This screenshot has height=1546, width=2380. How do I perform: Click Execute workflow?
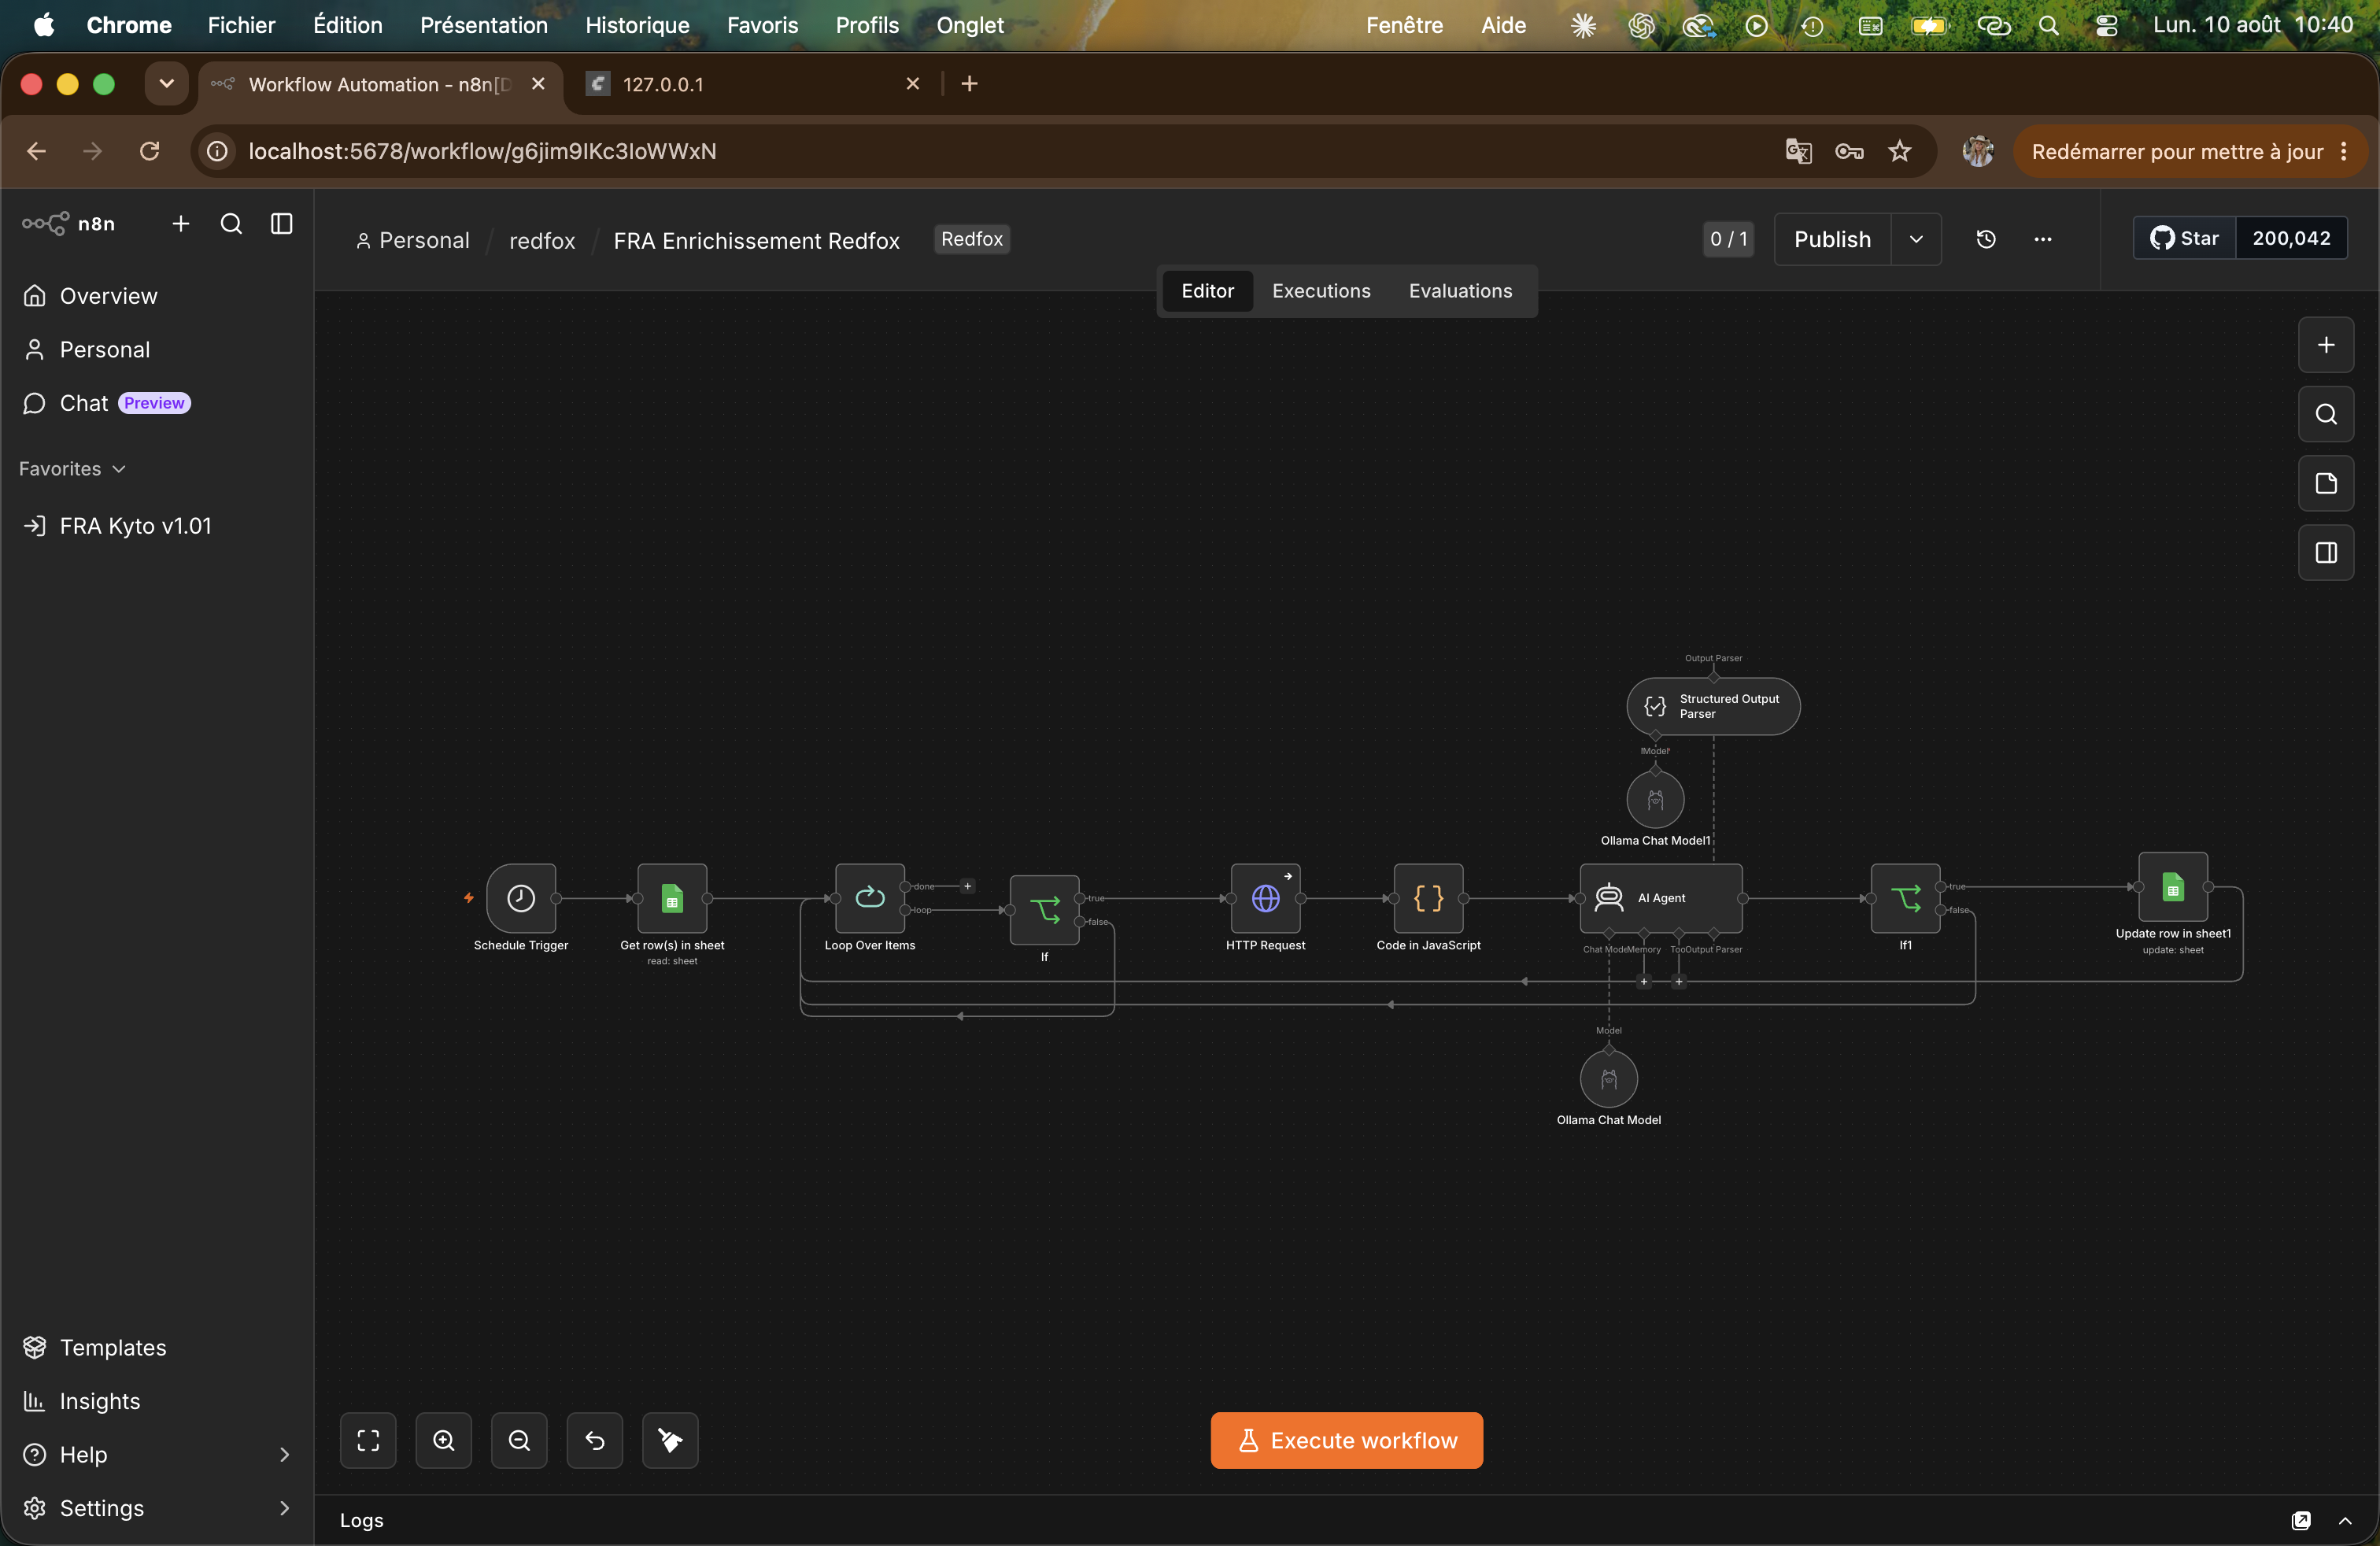[1346, 1440]
